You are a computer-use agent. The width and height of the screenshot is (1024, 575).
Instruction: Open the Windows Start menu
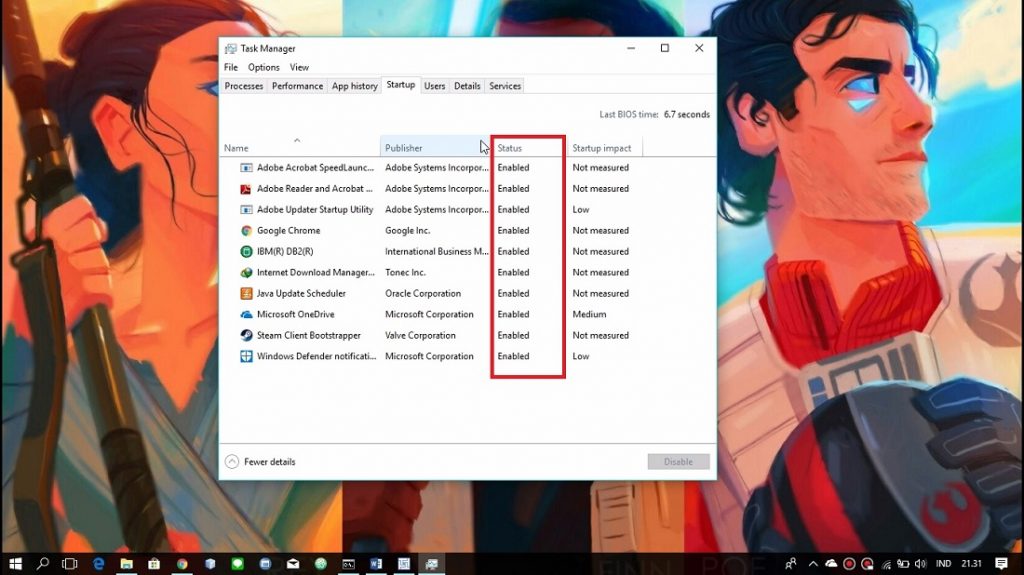pyautogui.click(x=15, y=564)
